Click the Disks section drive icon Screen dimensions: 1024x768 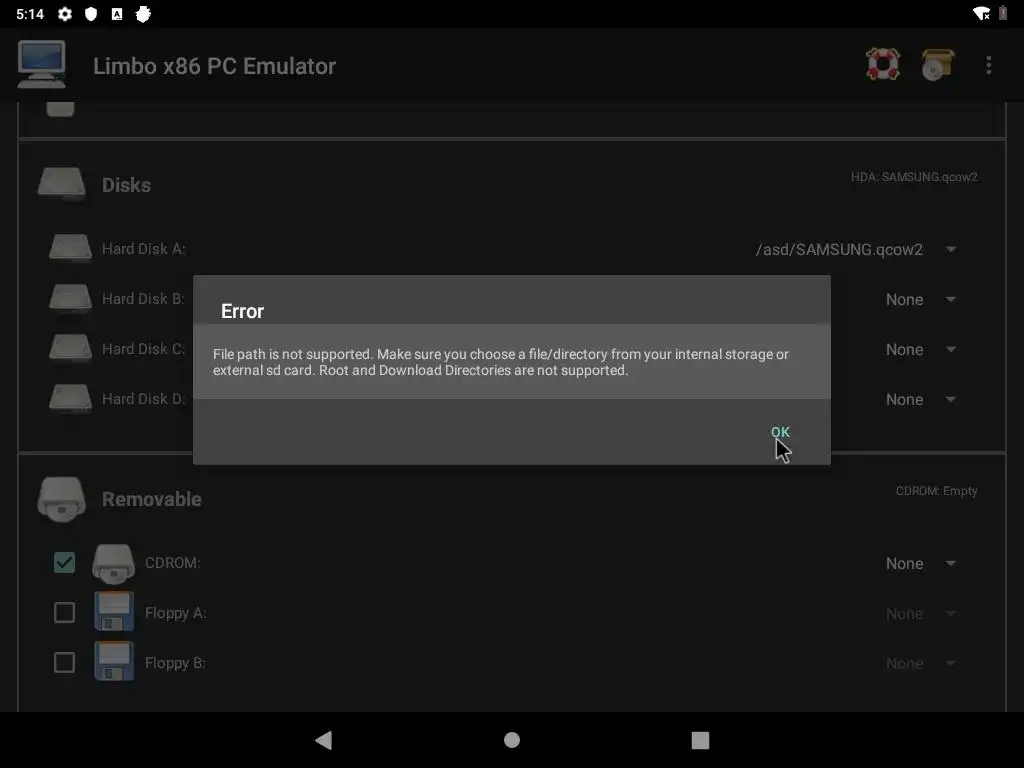click(x=61, y=184)
